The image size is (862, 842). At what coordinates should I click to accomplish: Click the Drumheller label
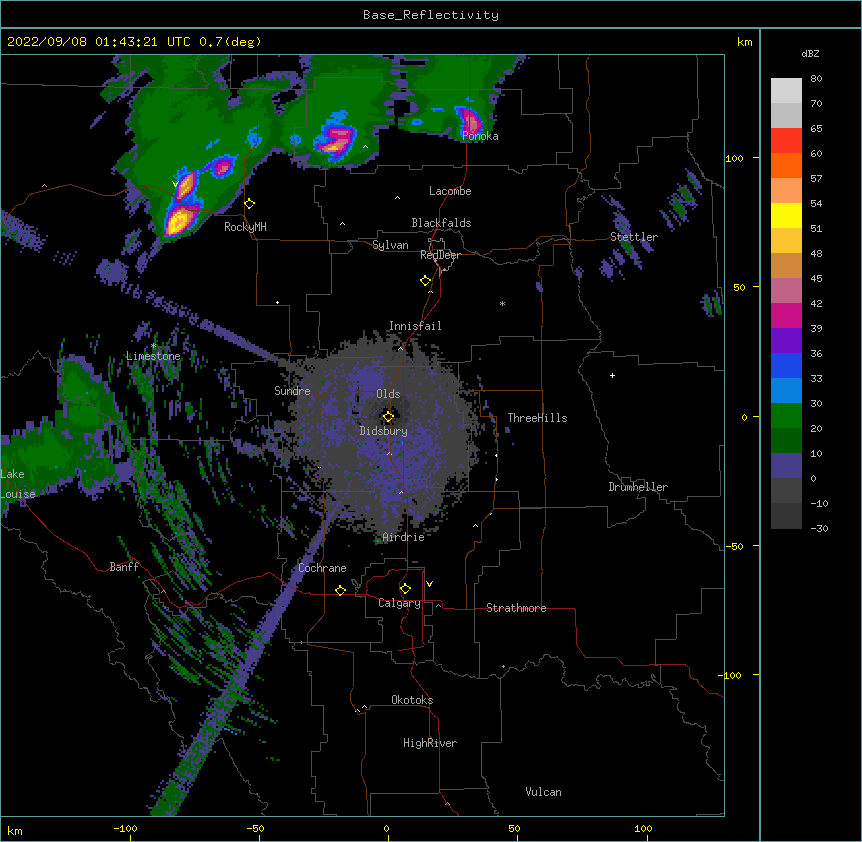[638, 487]
